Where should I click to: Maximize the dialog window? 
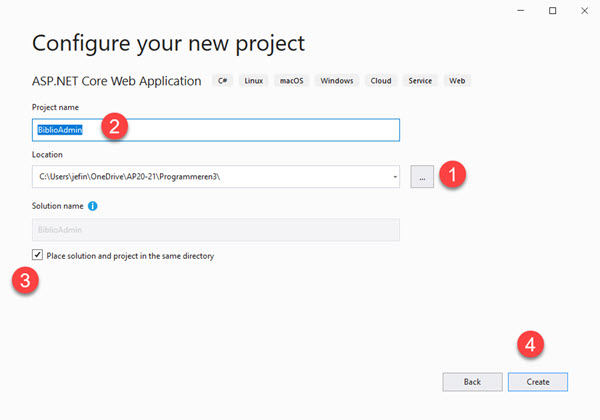pos(553,11)
